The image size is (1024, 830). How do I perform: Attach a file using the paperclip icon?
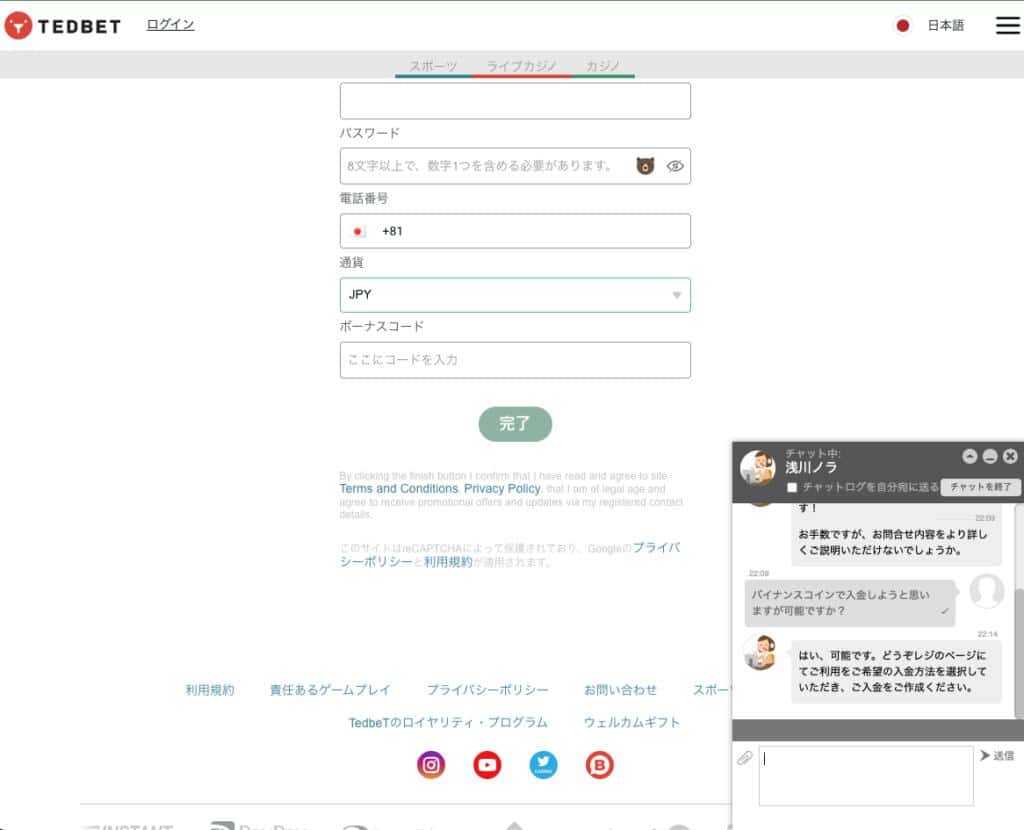[x=743, y=759]
